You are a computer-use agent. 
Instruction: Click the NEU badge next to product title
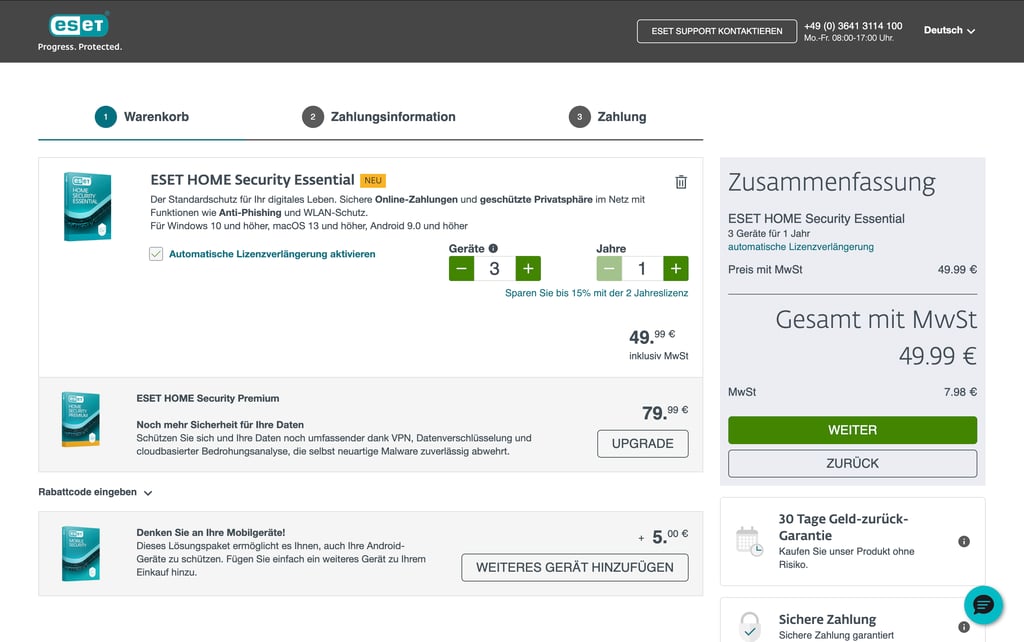click(373, 180)
